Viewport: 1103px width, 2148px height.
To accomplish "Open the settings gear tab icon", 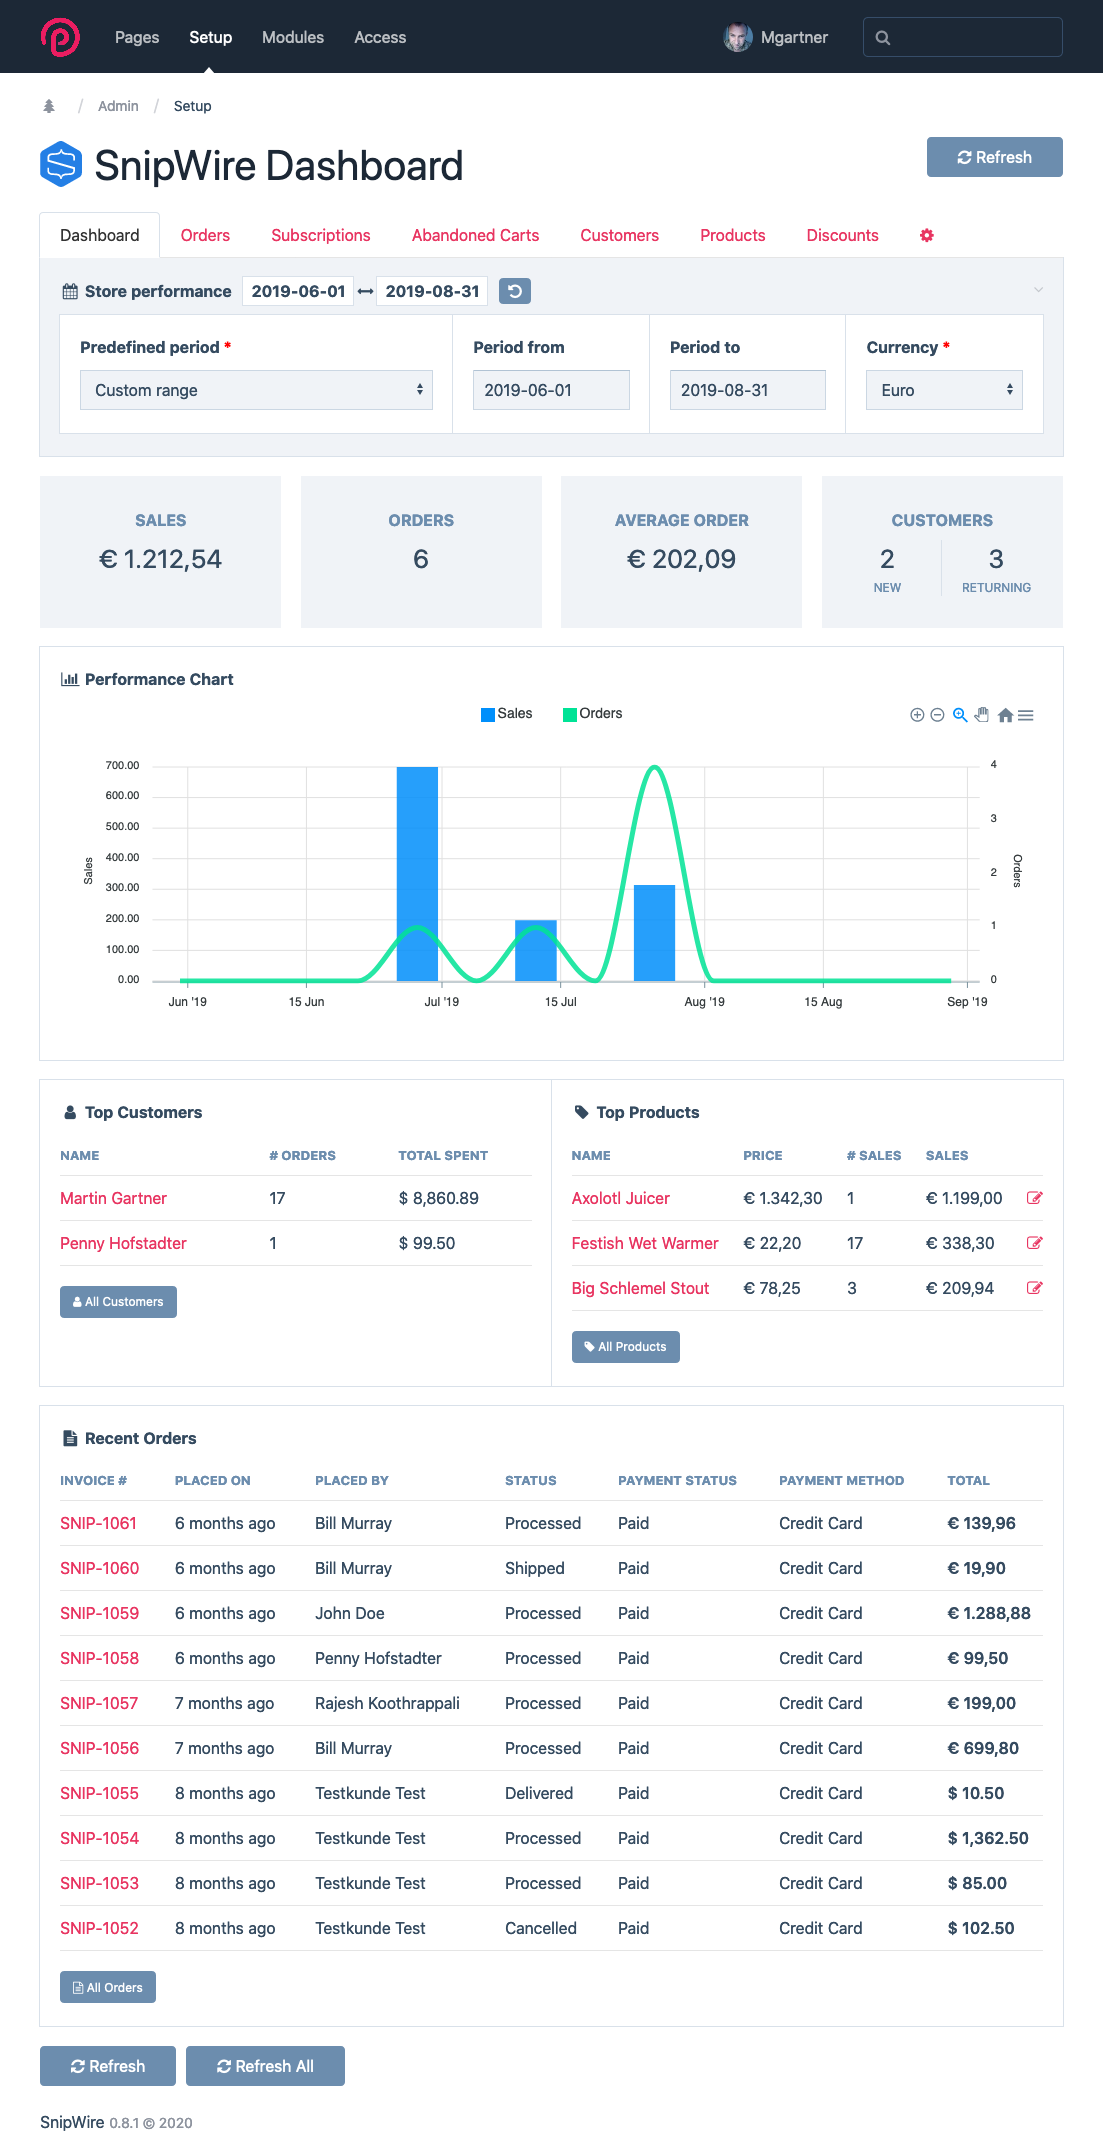I will coord(927,235).
